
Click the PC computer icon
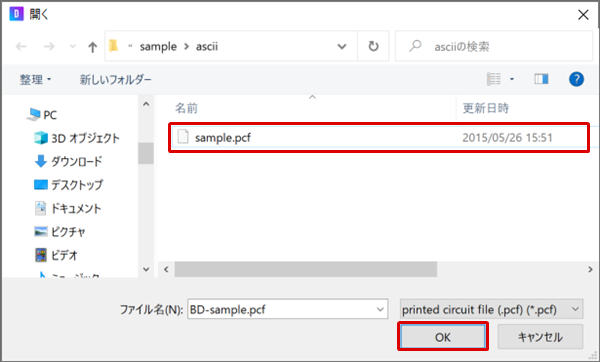coord(33,114)
